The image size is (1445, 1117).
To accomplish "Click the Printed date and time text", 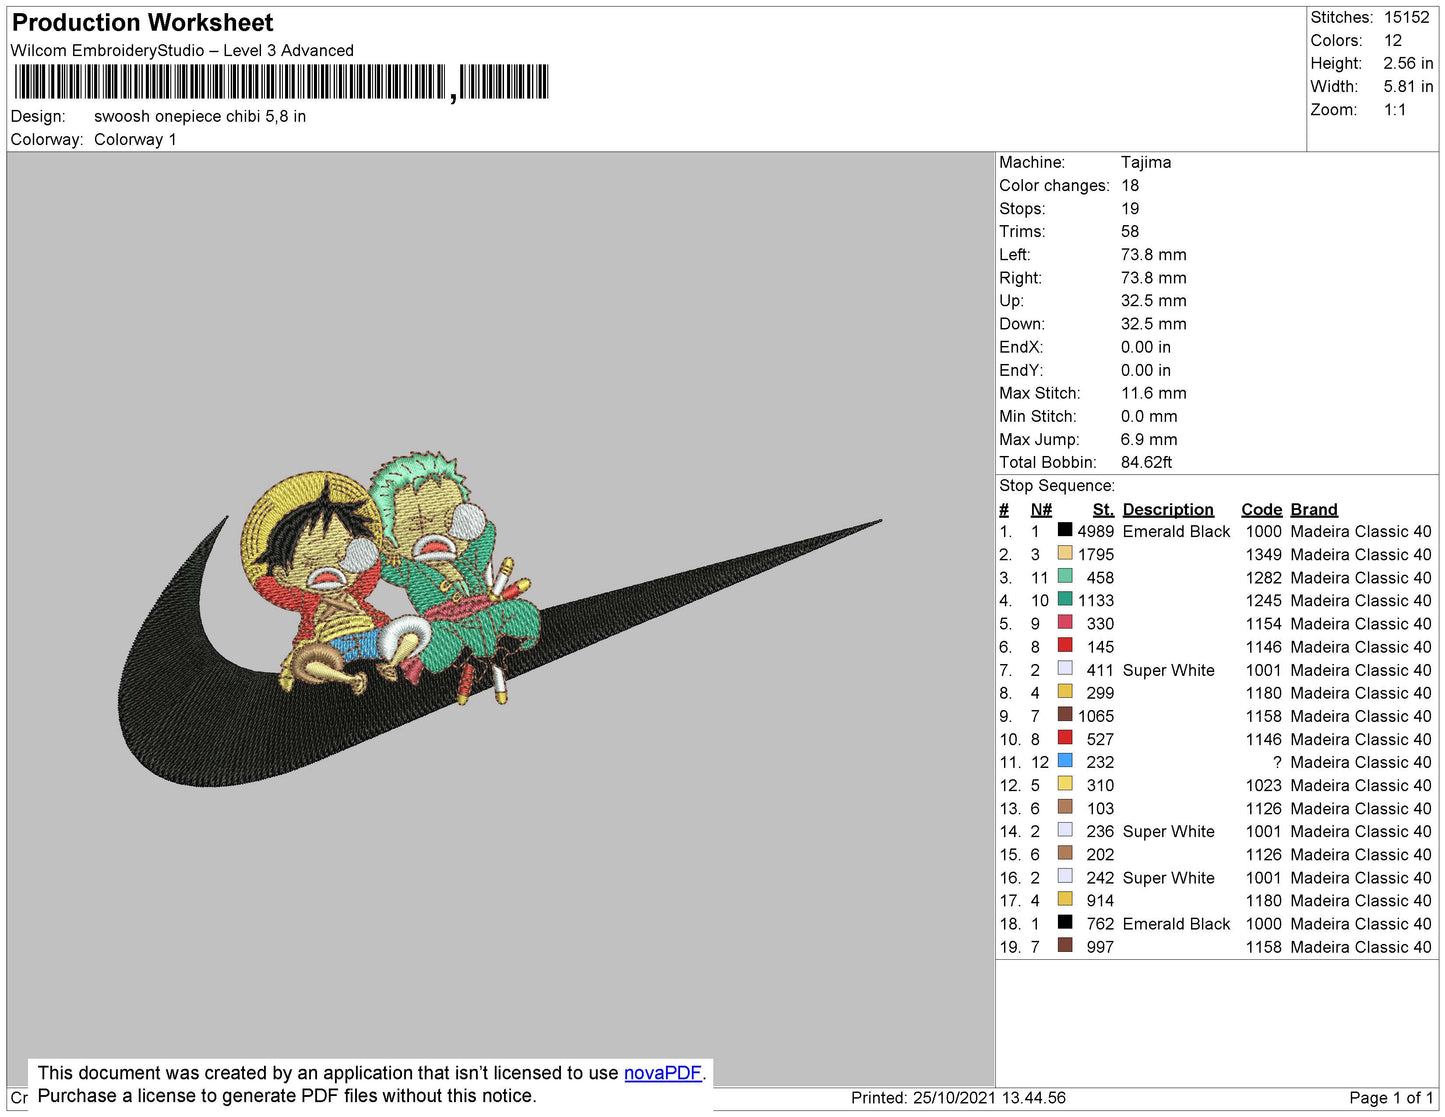I will point(957,1098).
